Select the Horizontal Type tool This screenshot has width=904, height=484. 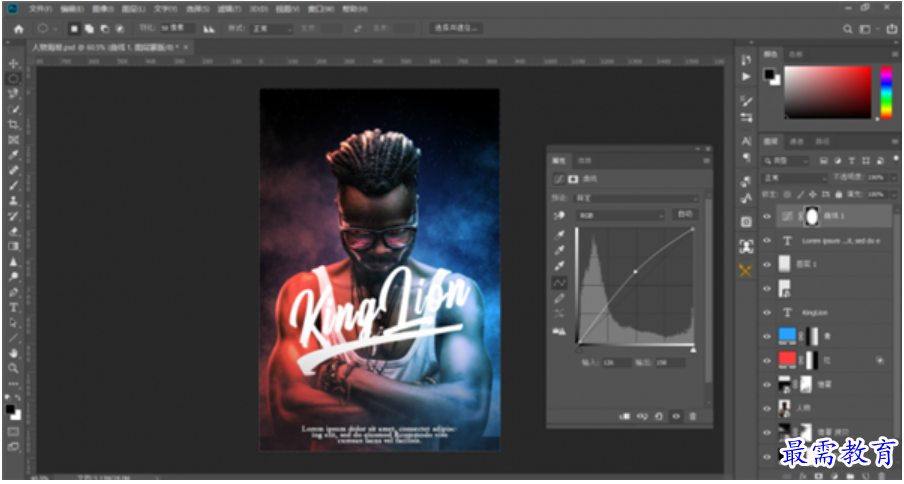coord(13,307)
